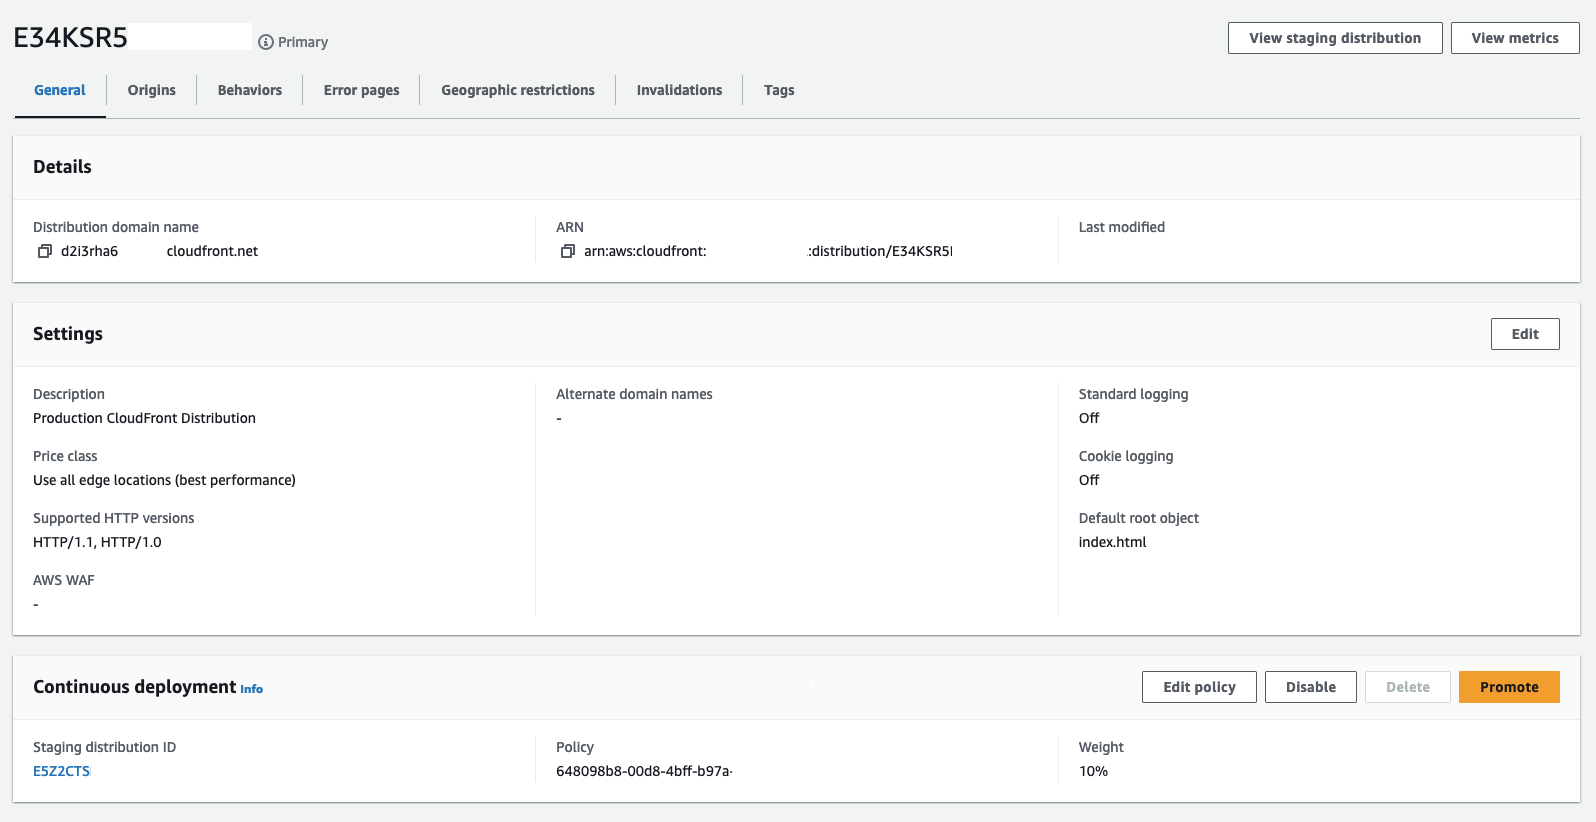Click 'Use all edge locations (best performance)'

point(164,480)
